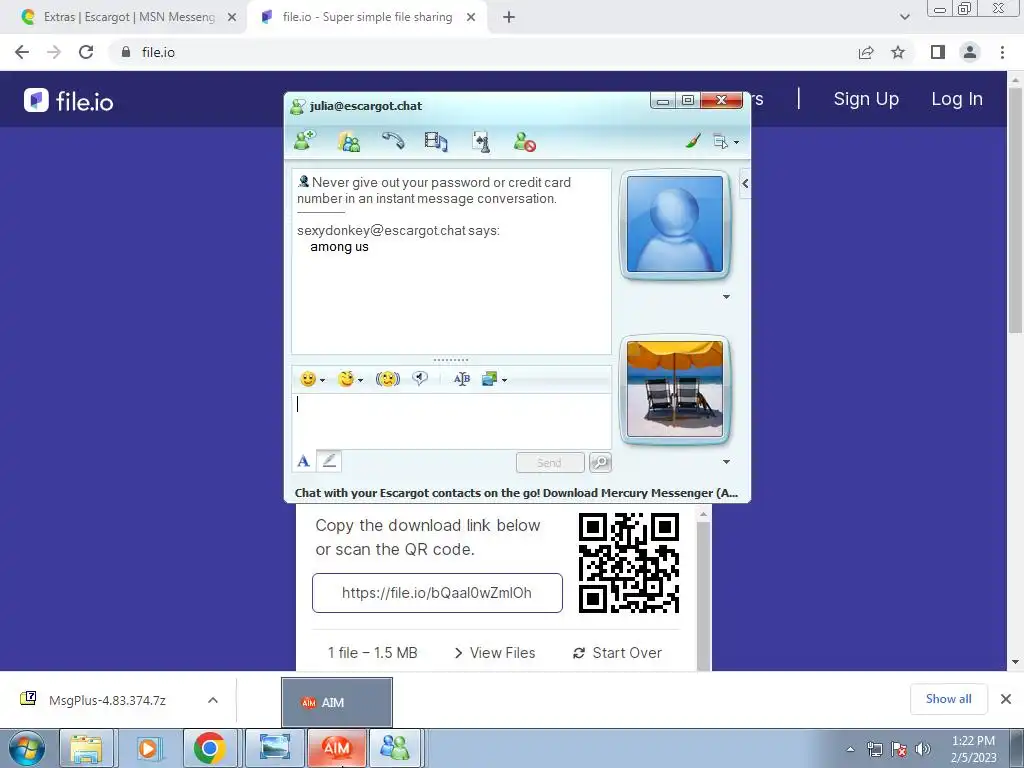
Task: Open the wink dropdown arrow
Action: pyautogui.click(x=360, y=380)
